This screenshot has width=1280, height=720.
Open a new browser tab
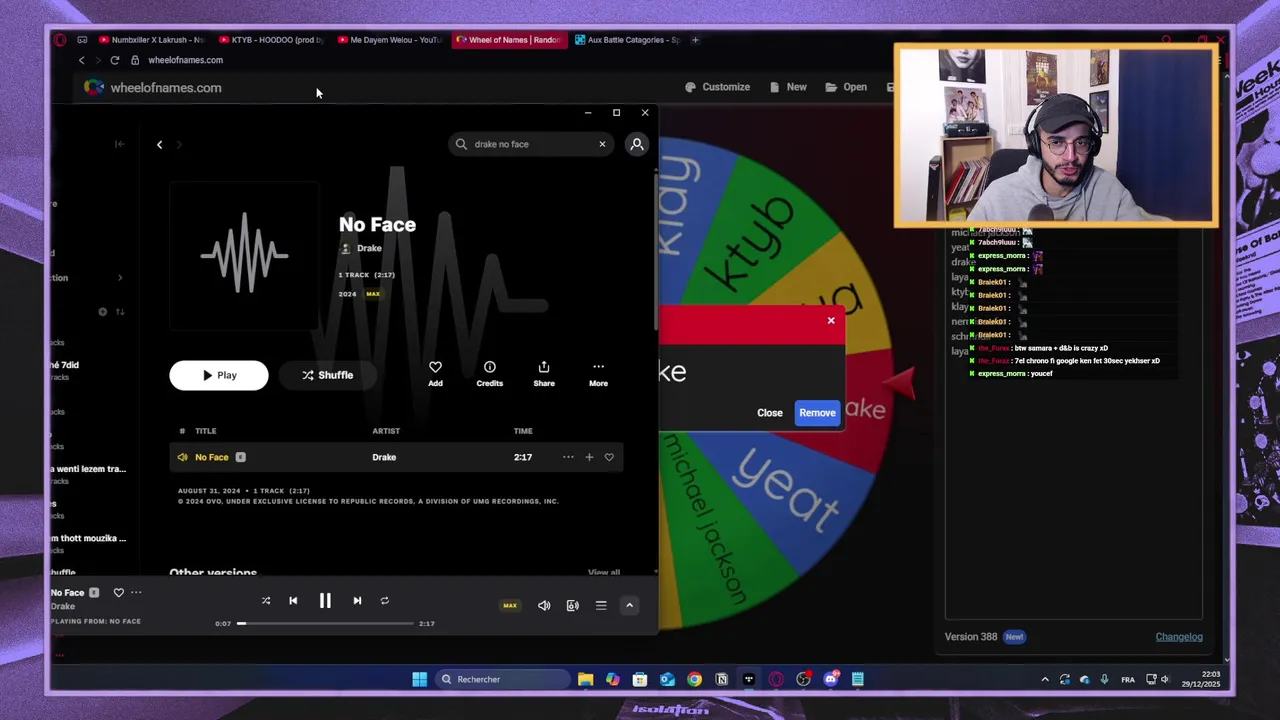[x=696, y=40]
